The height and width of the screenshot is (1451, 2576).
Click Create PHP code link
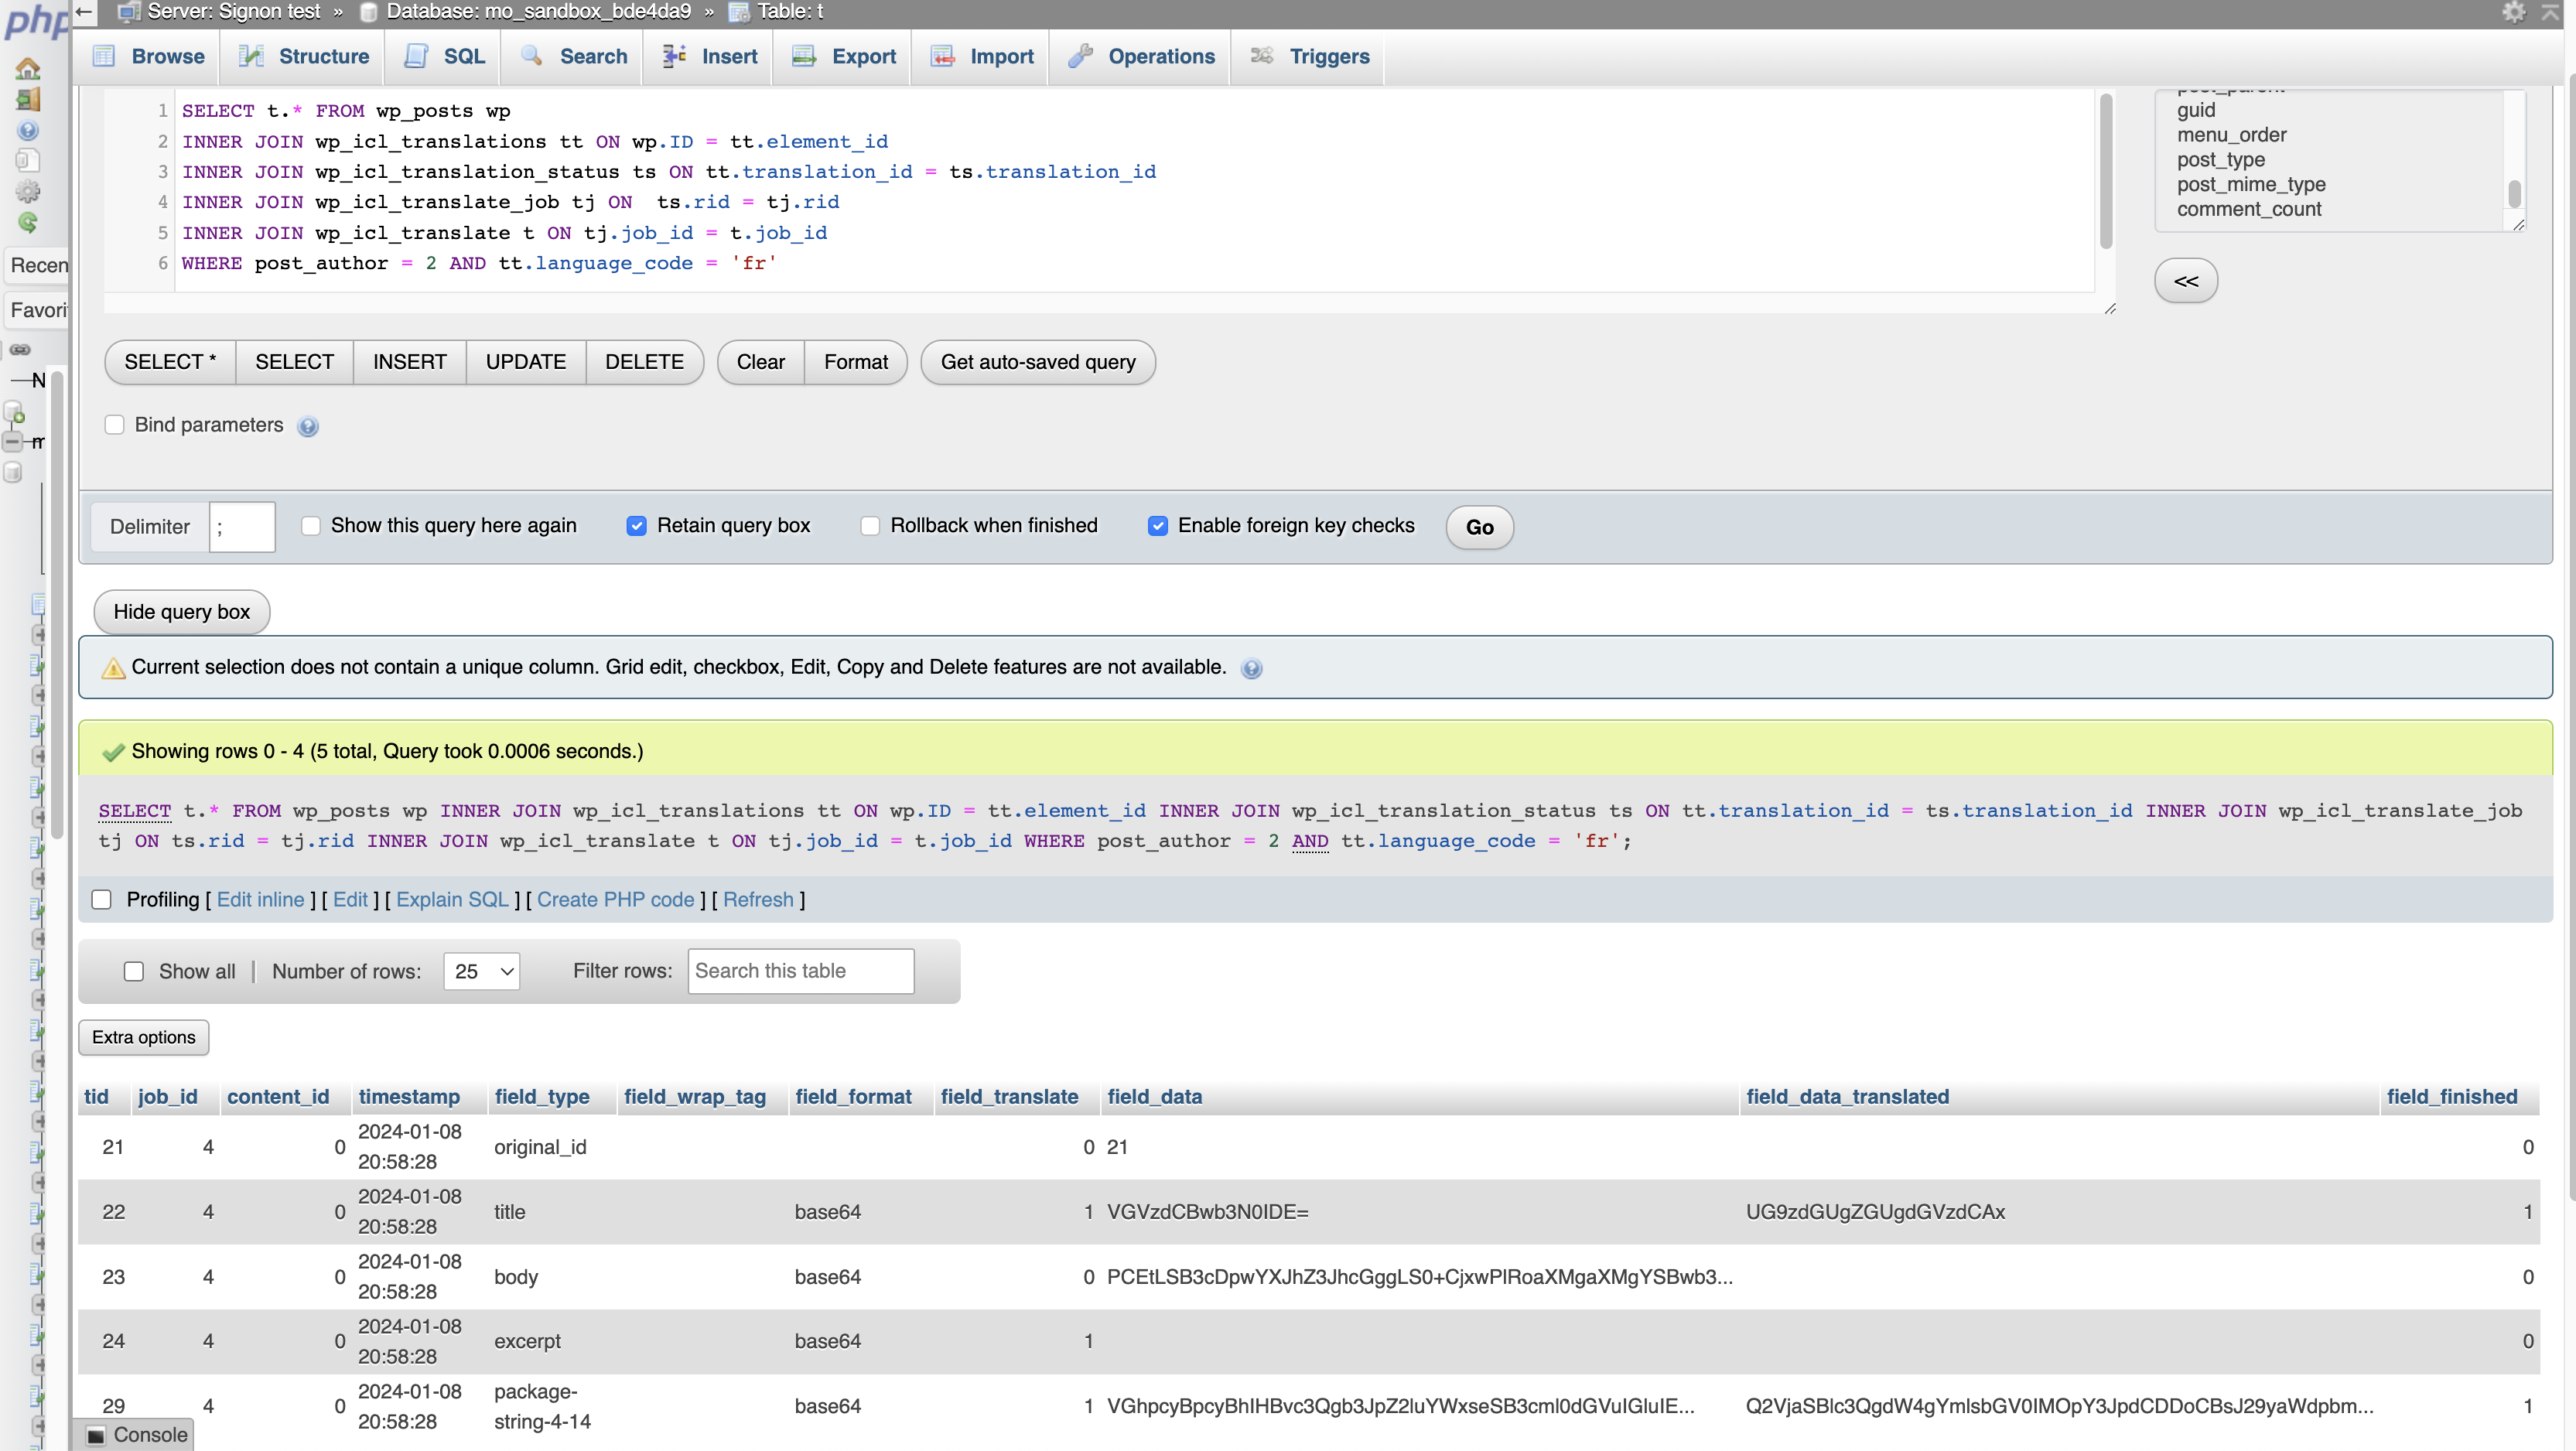pos(616,900)
